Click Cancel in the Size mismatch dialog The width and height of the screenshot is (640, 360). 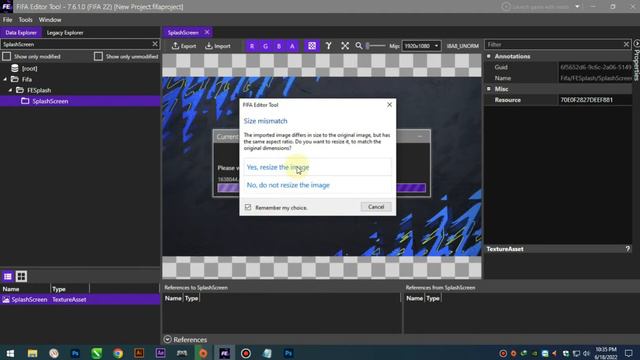click(376, 207)
